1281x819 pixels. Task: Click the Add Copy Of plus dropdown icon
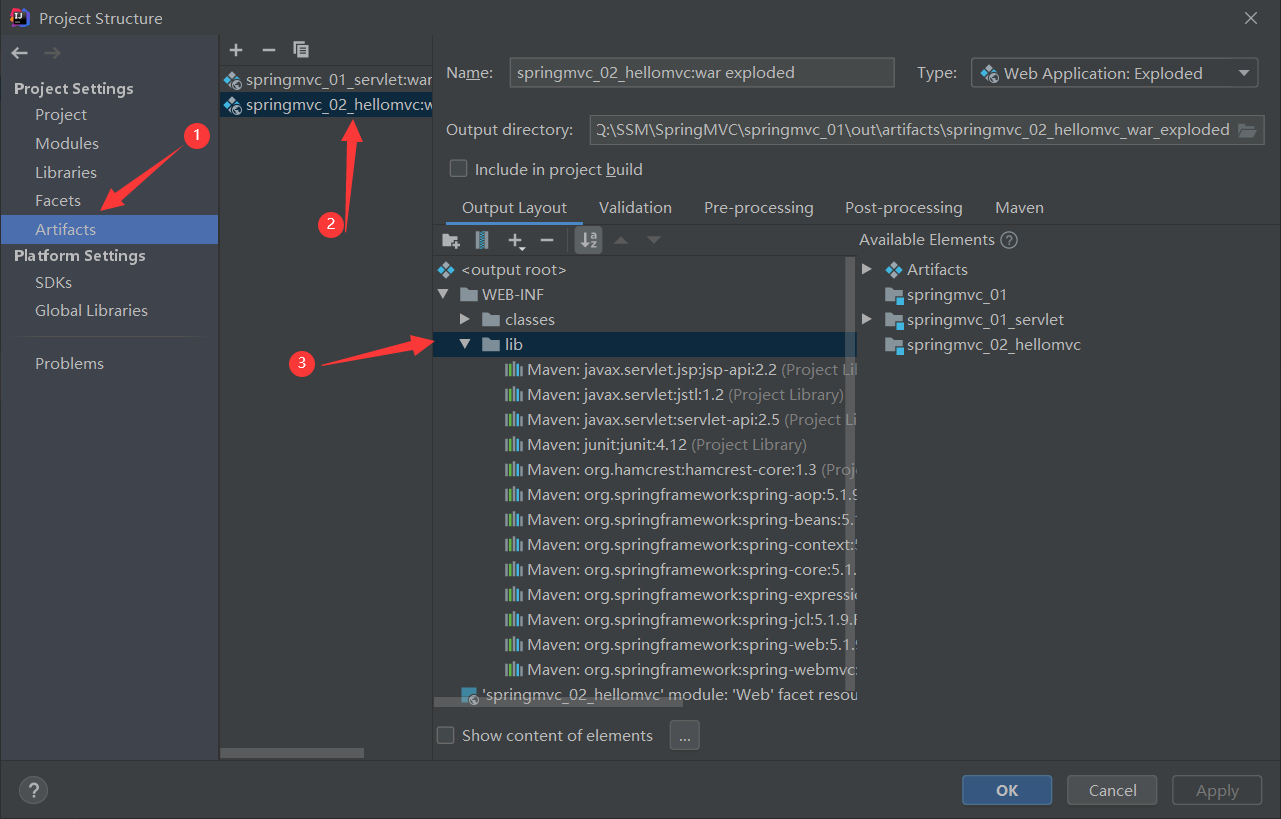coord(517,240)
